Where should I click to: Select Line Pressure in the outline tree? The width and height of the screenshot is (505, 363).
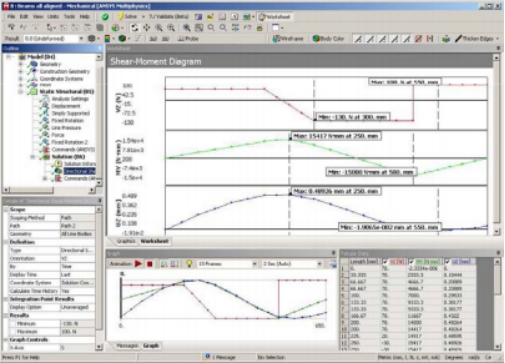[66, 128]
